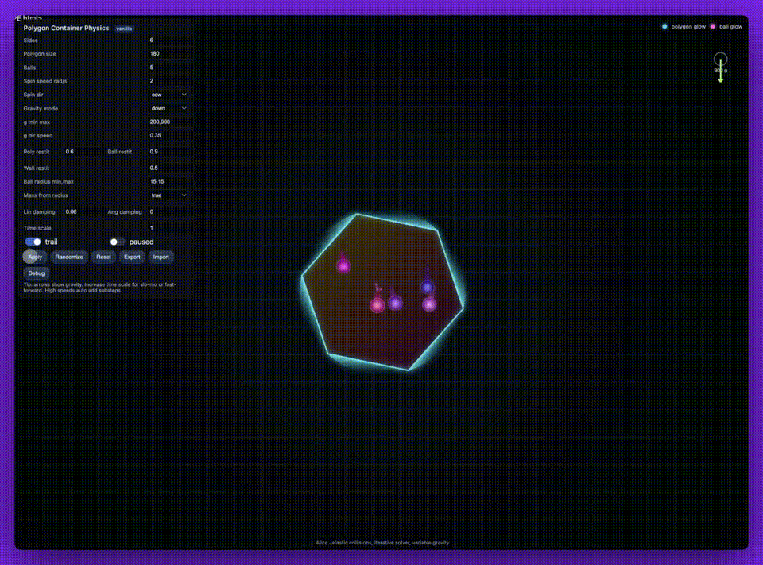Click the tip text below the Debug button
Viewport: 763px width, 565px height.
click(x=100, y=287)
